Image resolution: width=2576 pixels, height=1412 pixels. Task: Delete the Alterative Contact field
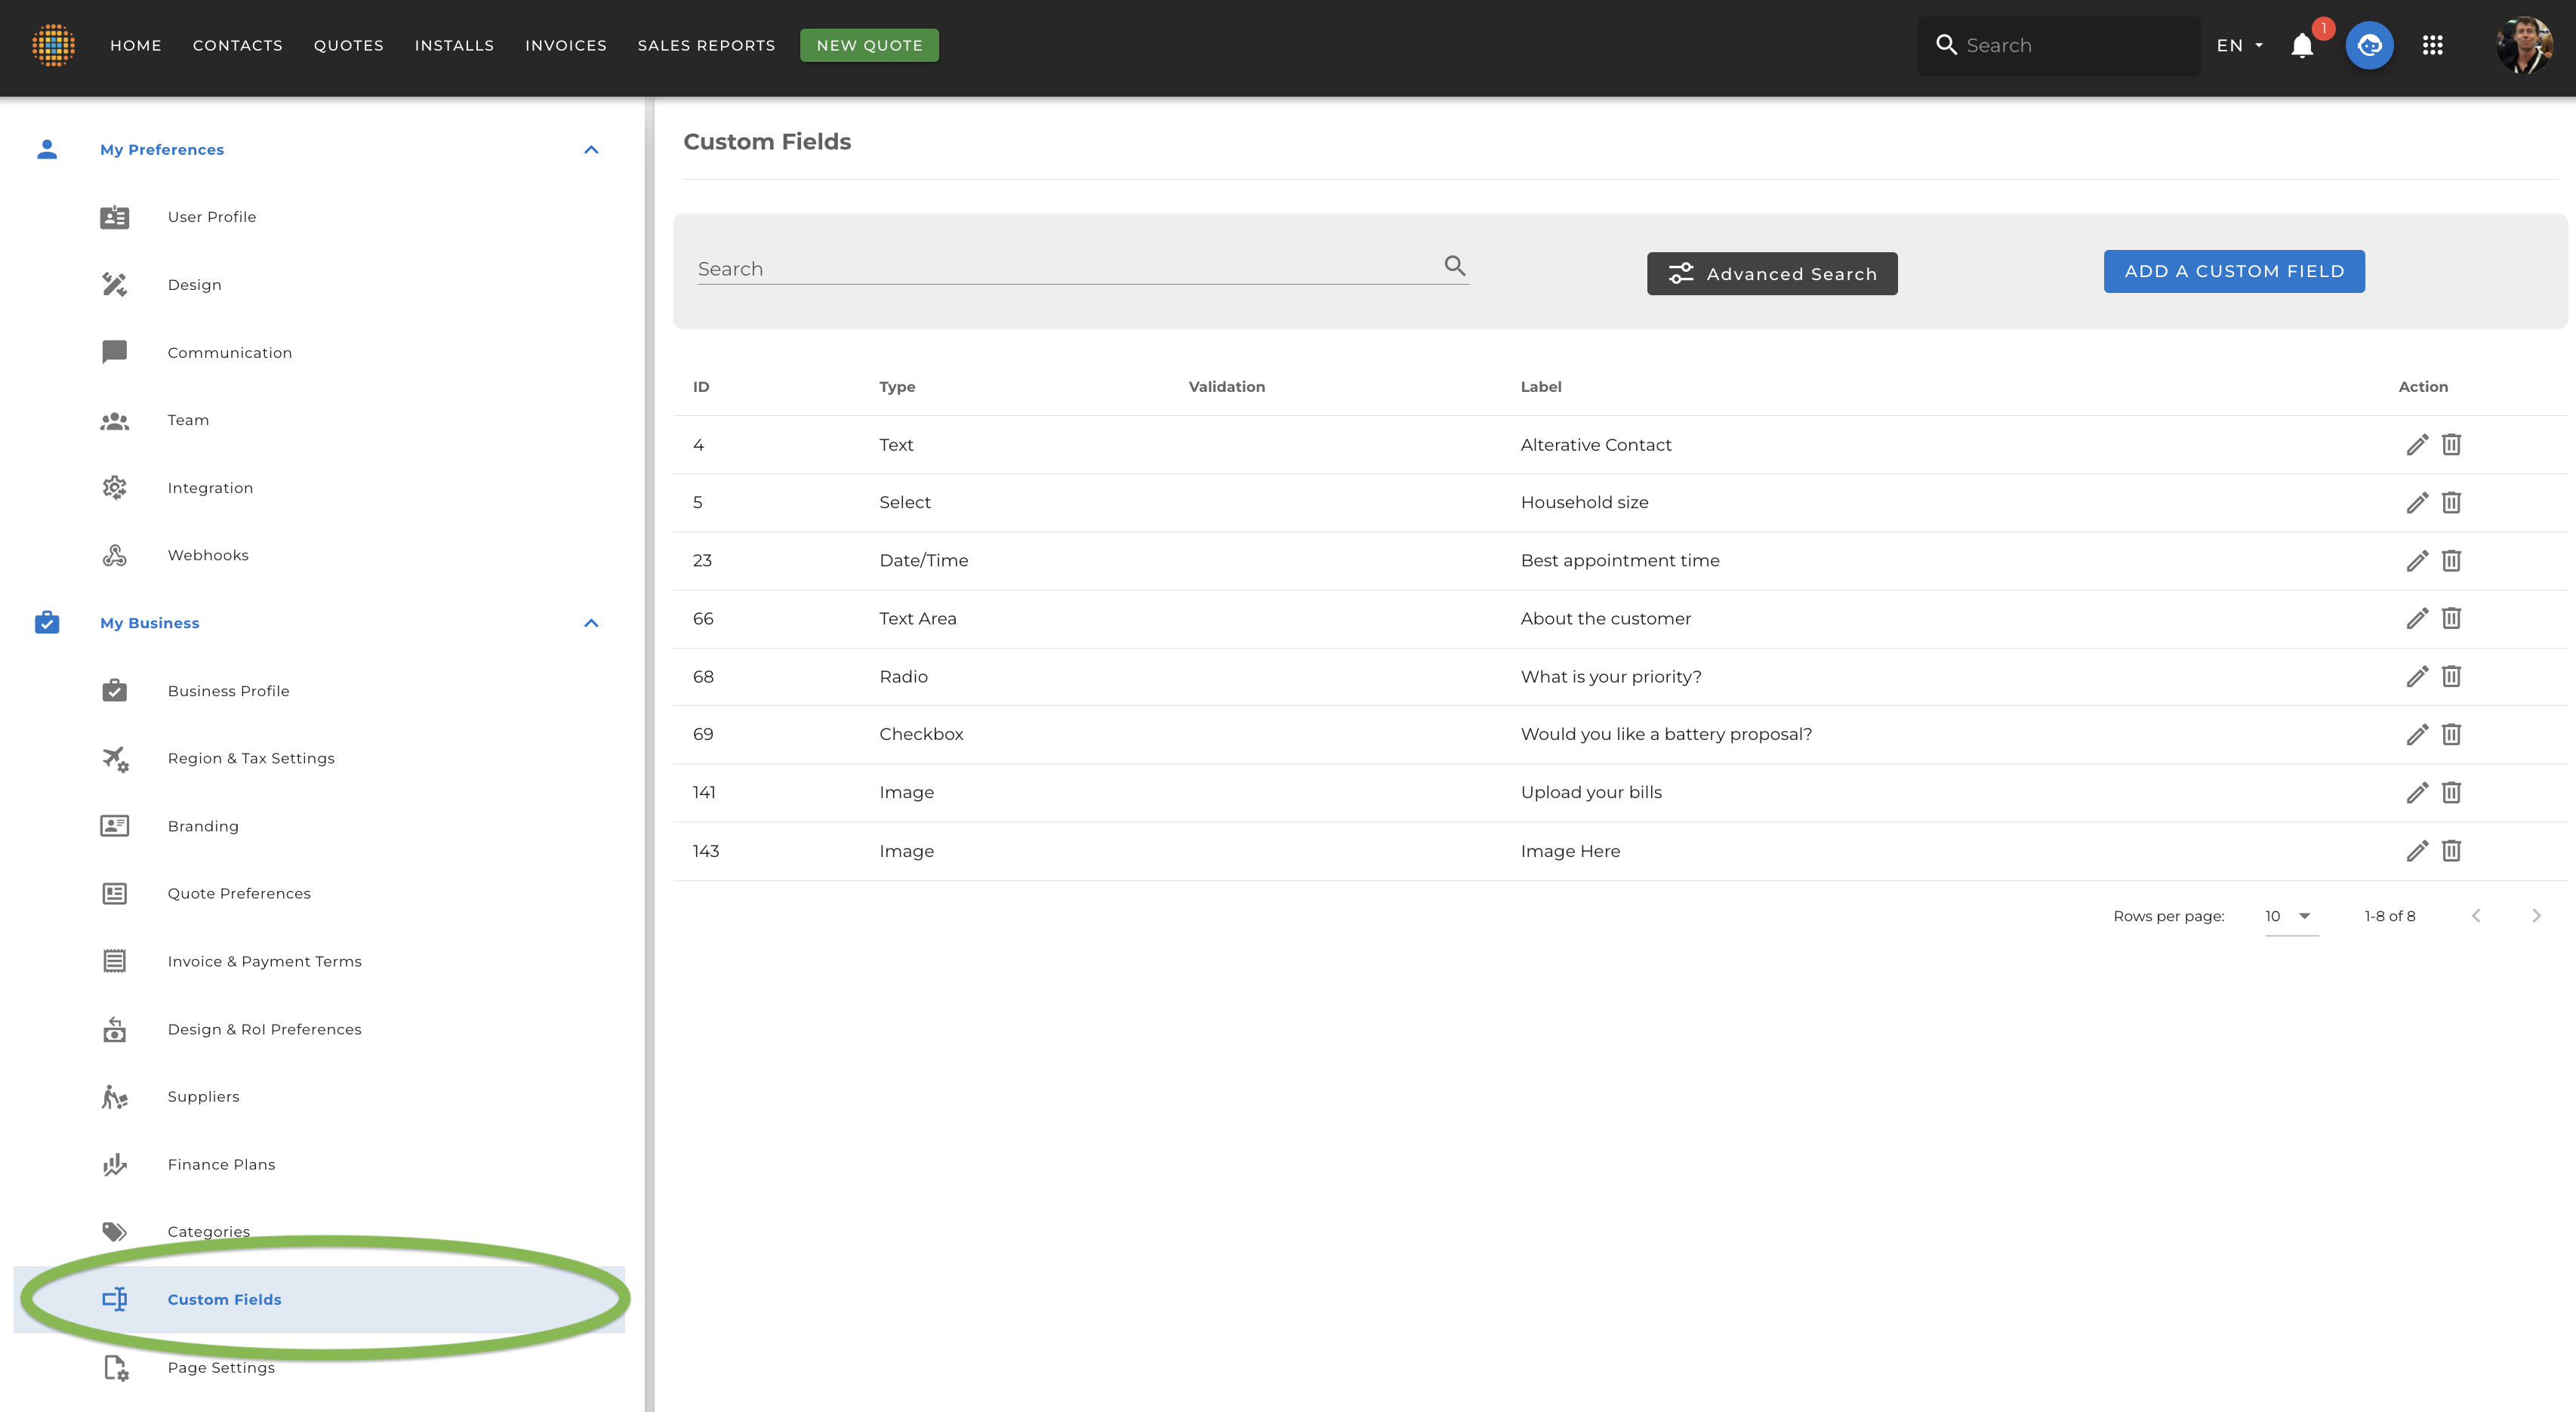(2451, 444)
